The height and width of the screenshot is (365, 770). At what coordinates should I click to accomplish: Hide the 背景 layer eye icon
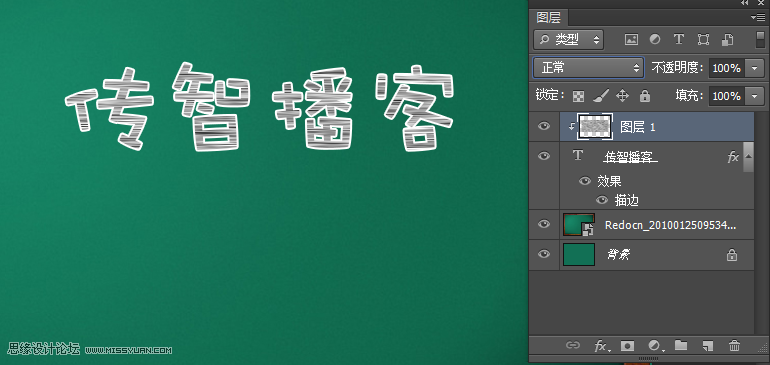[x=544, y=254]
